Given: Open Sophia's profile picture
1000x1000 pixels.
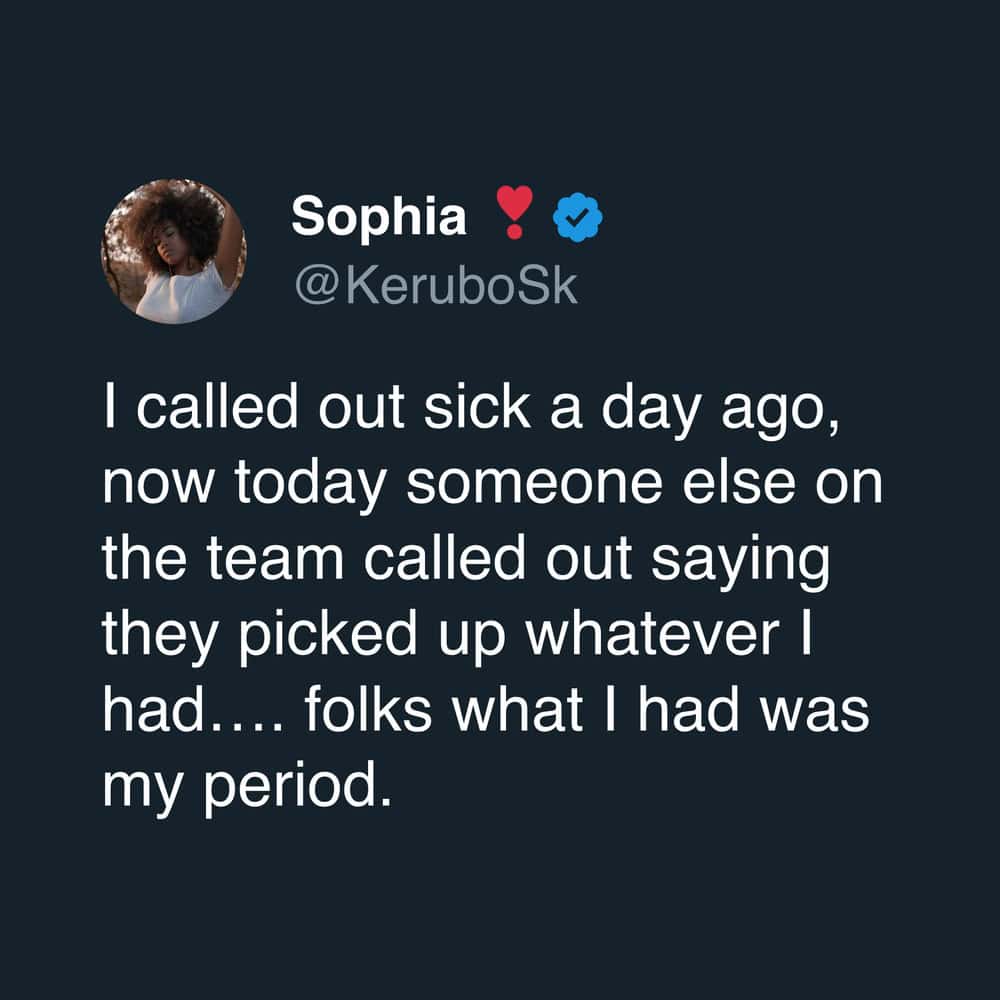Looking at the screenshot, I should click(173, 251).
